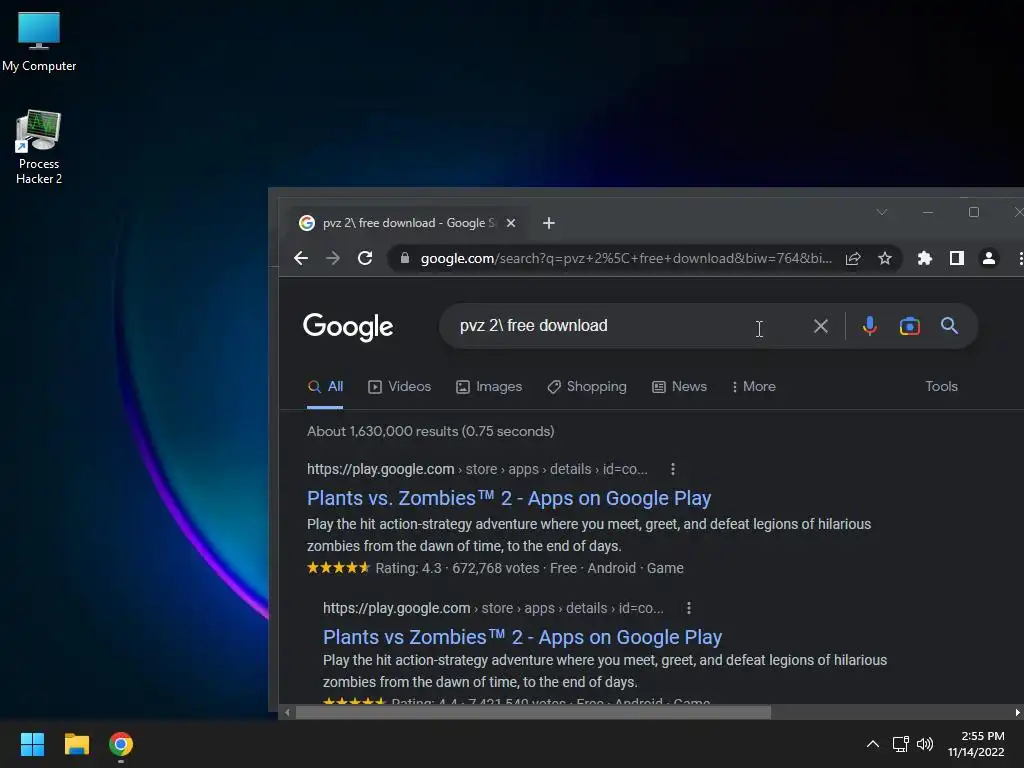1024x768 pixels.
Task: Open the My Computer desktop icon
Action: click(39, 40)
